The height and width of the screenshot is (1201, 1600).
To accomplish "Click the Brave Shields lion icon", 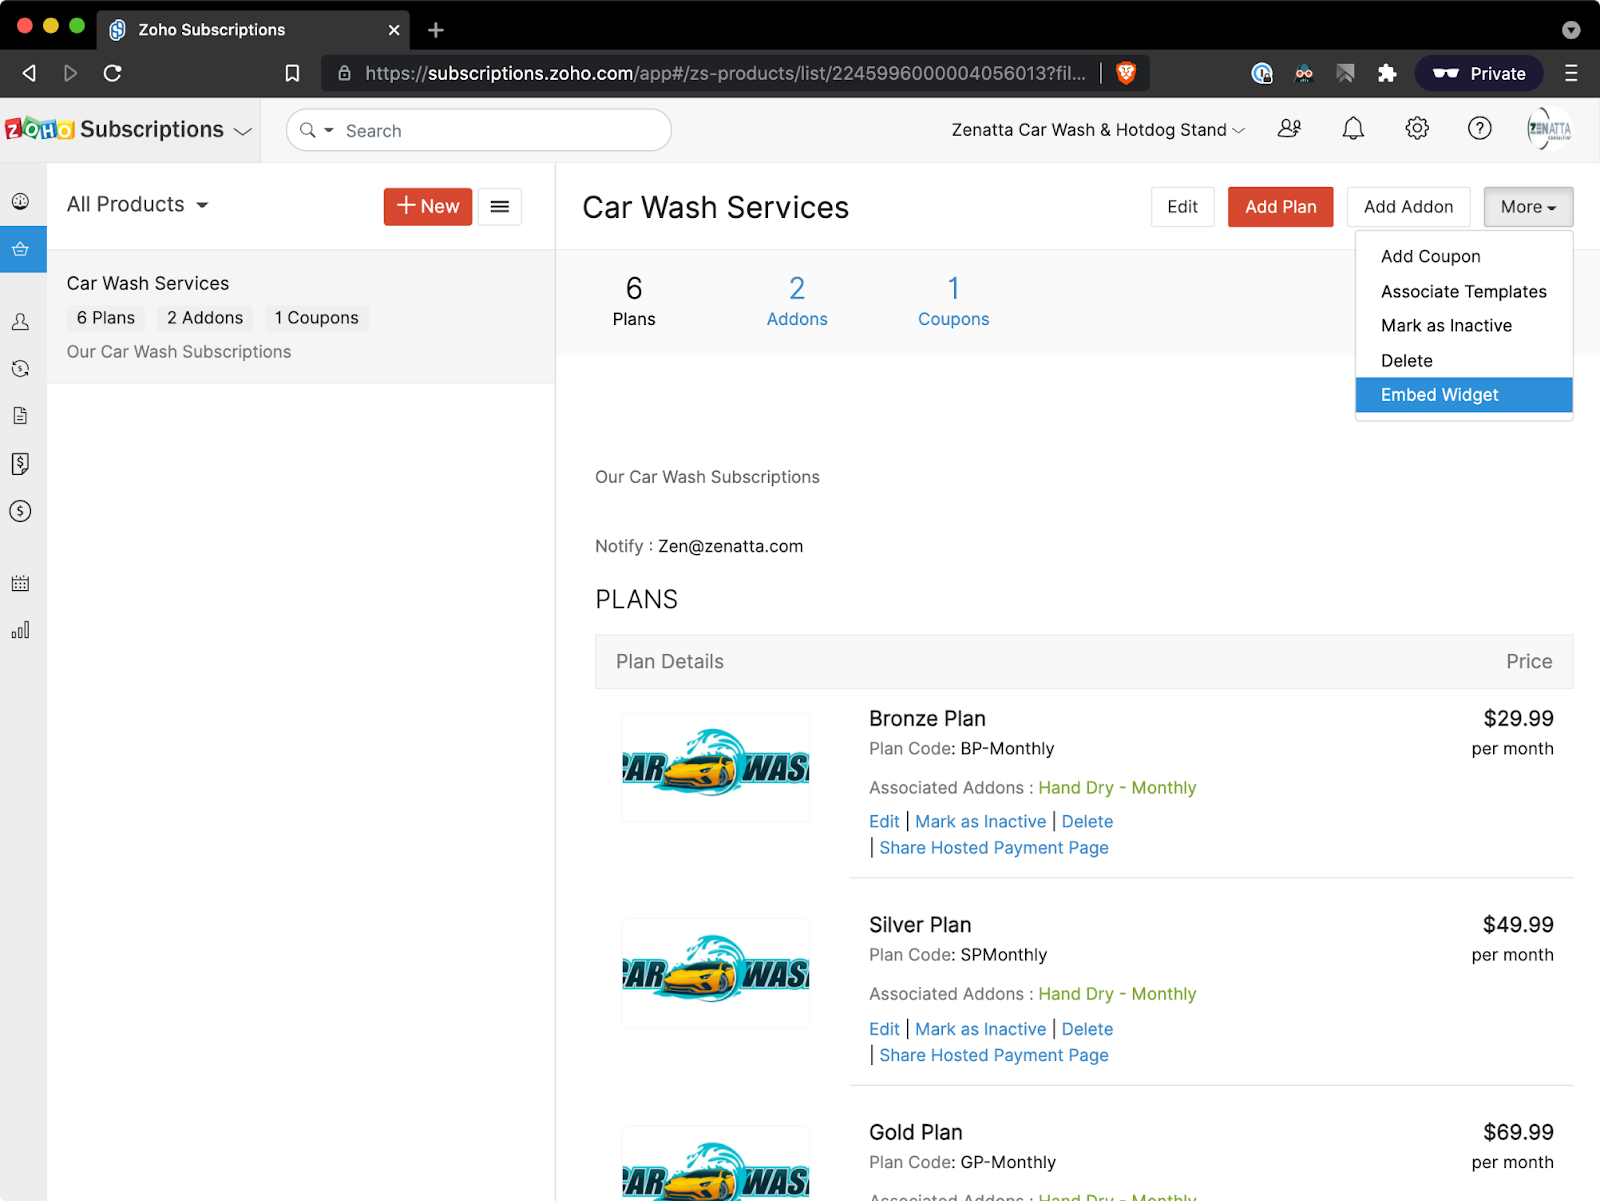I will point(1126,73).
